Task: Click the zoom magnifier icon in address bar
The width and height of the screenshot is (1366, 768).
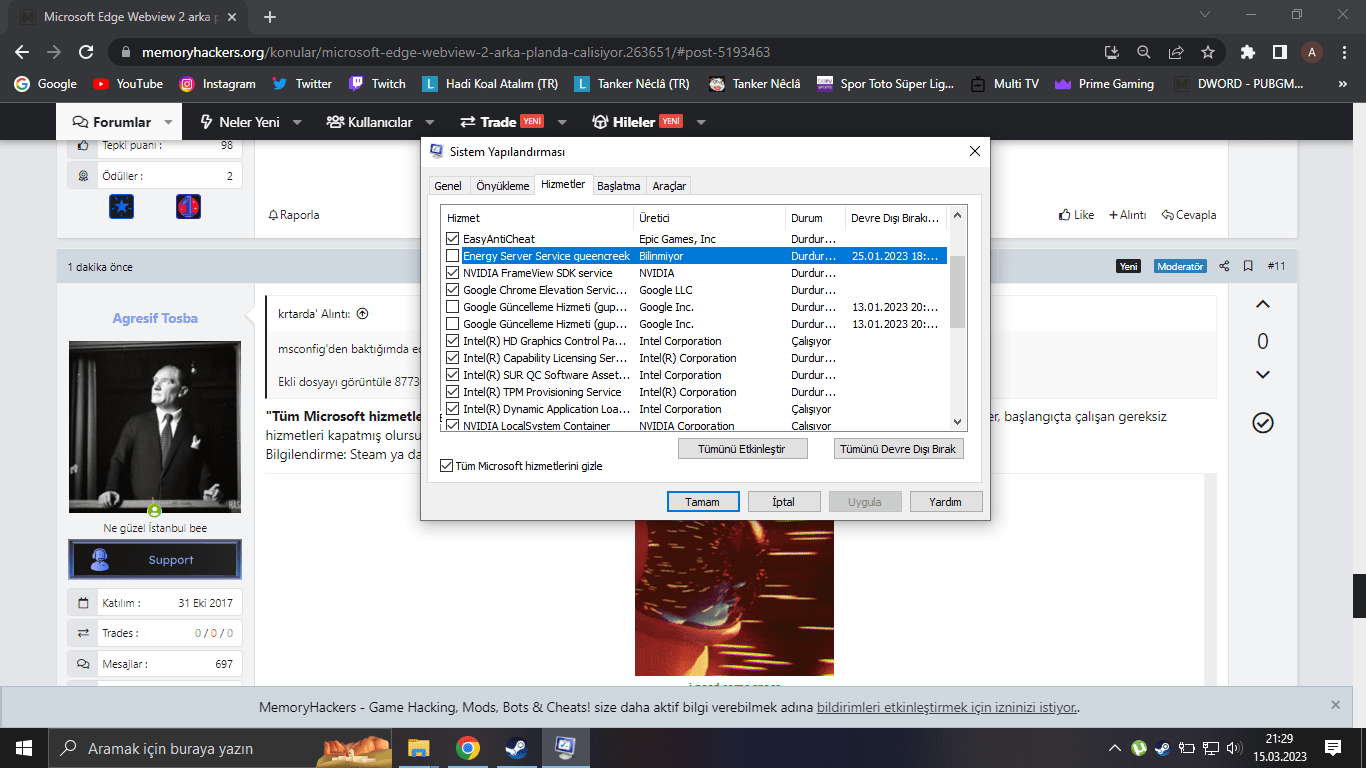Action: [x=1144, y=52]
